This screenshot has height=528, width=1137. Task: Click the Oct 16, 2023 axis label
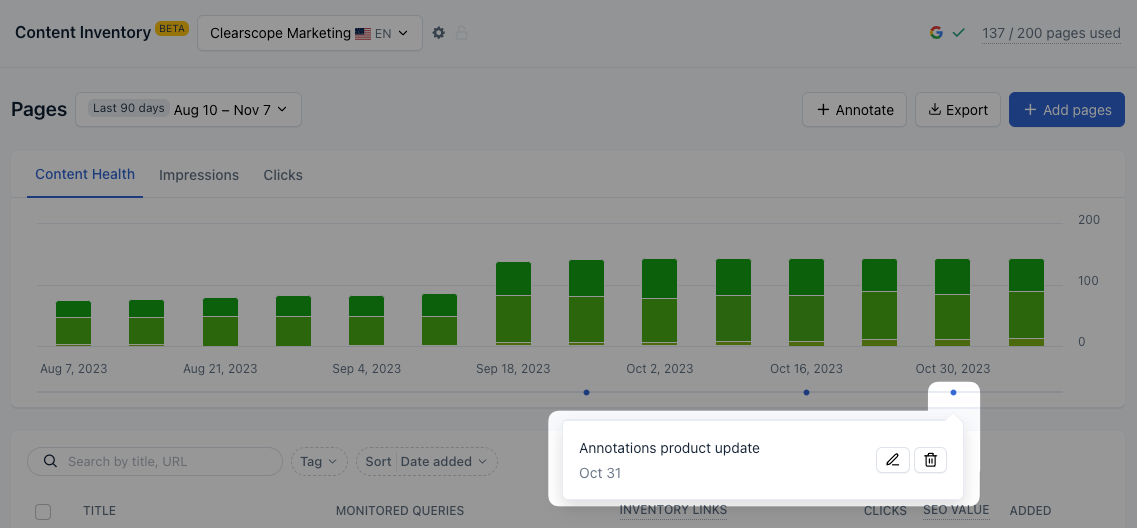[806, 368]
